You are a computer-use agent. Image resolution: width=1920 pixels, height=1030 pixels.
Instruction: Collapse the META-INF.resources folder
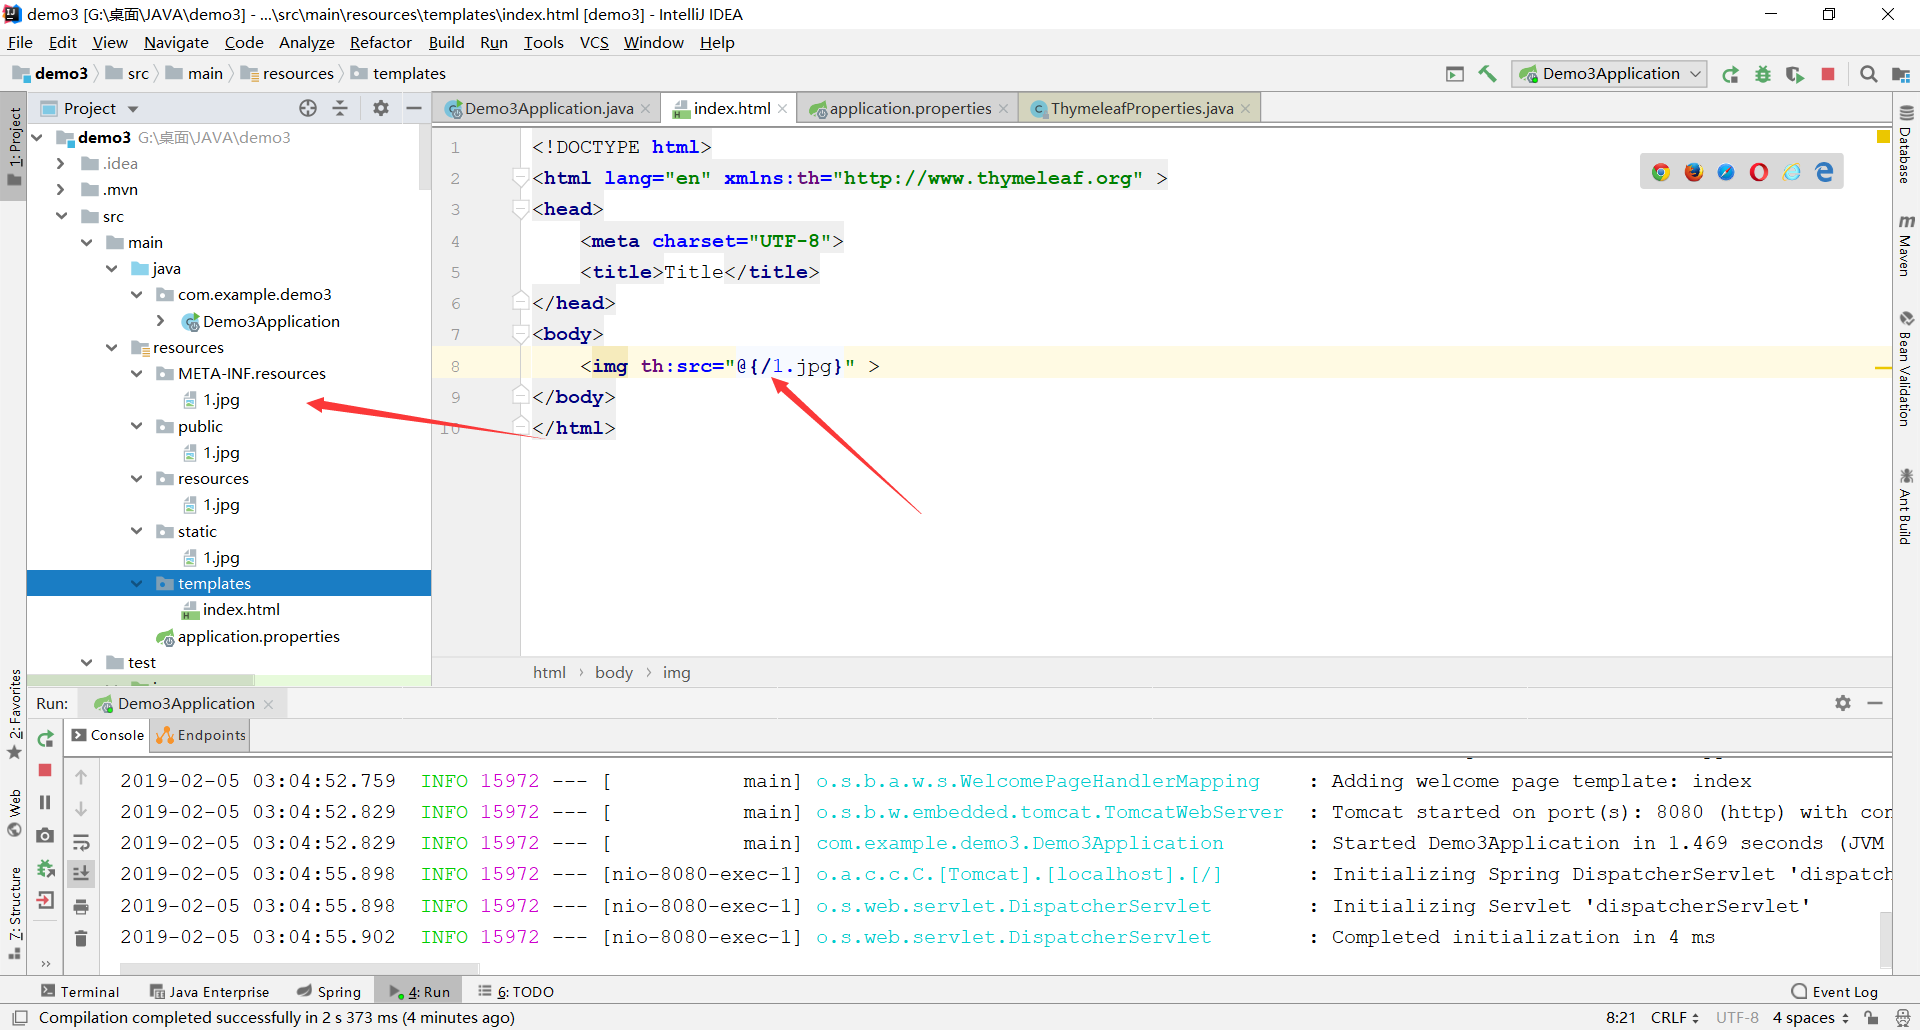tap(137, 374)
